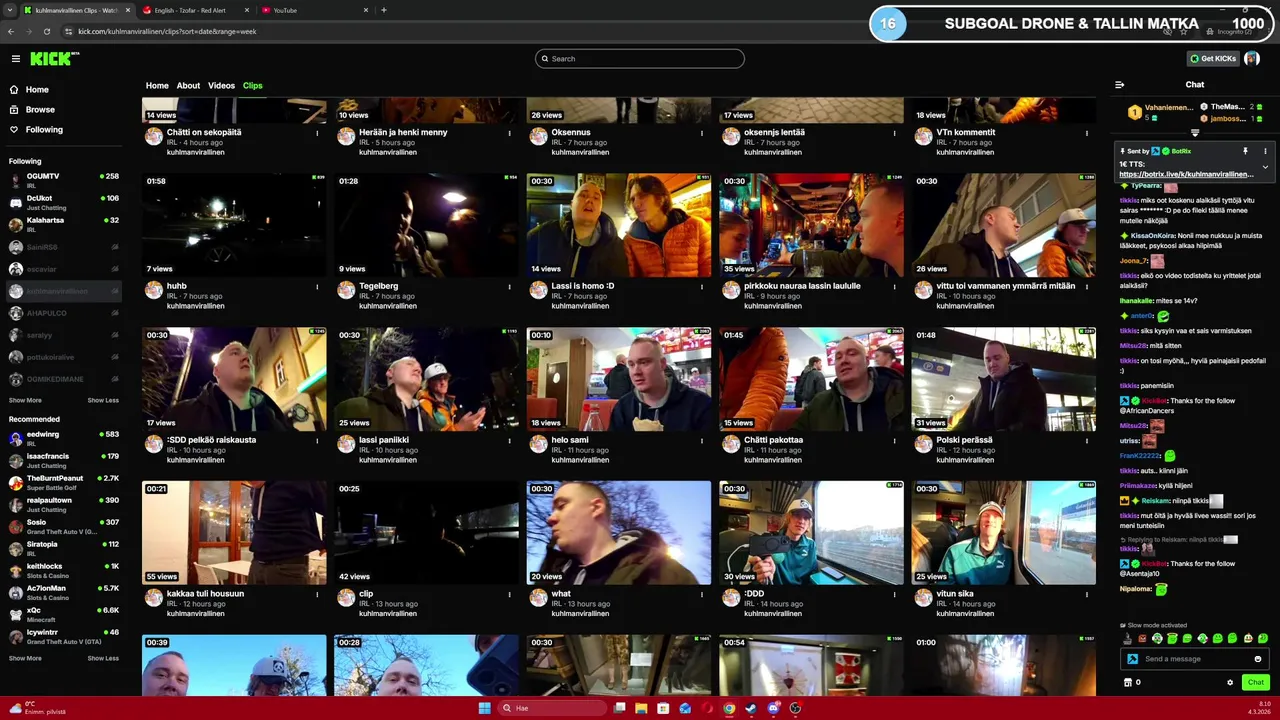The height and width of the screenshot is (720, 1280).
Task: Click the Windows taskbar search box
Action: (552, 708)
